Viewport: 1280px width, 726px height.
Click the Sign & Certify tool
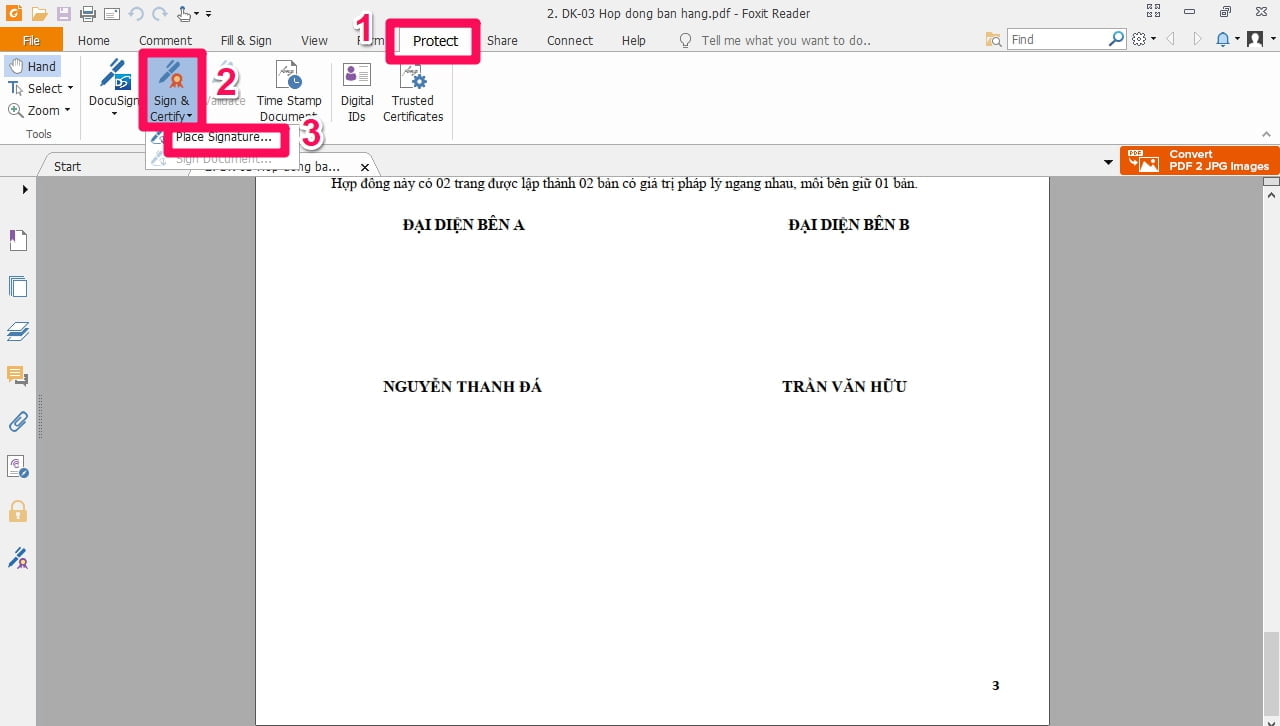click(171, 90)
